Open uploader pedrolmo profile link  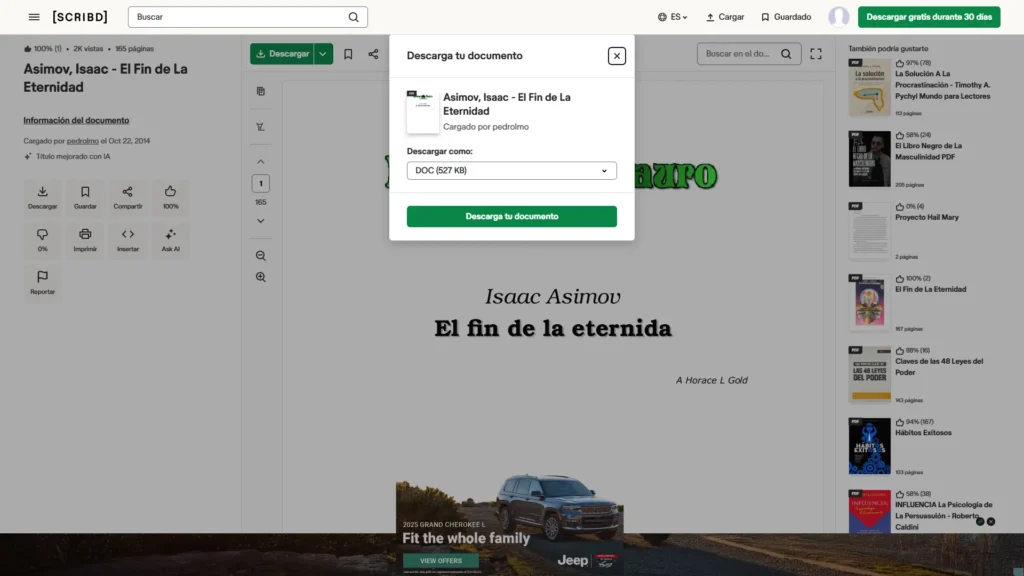[x=82, y=140]
